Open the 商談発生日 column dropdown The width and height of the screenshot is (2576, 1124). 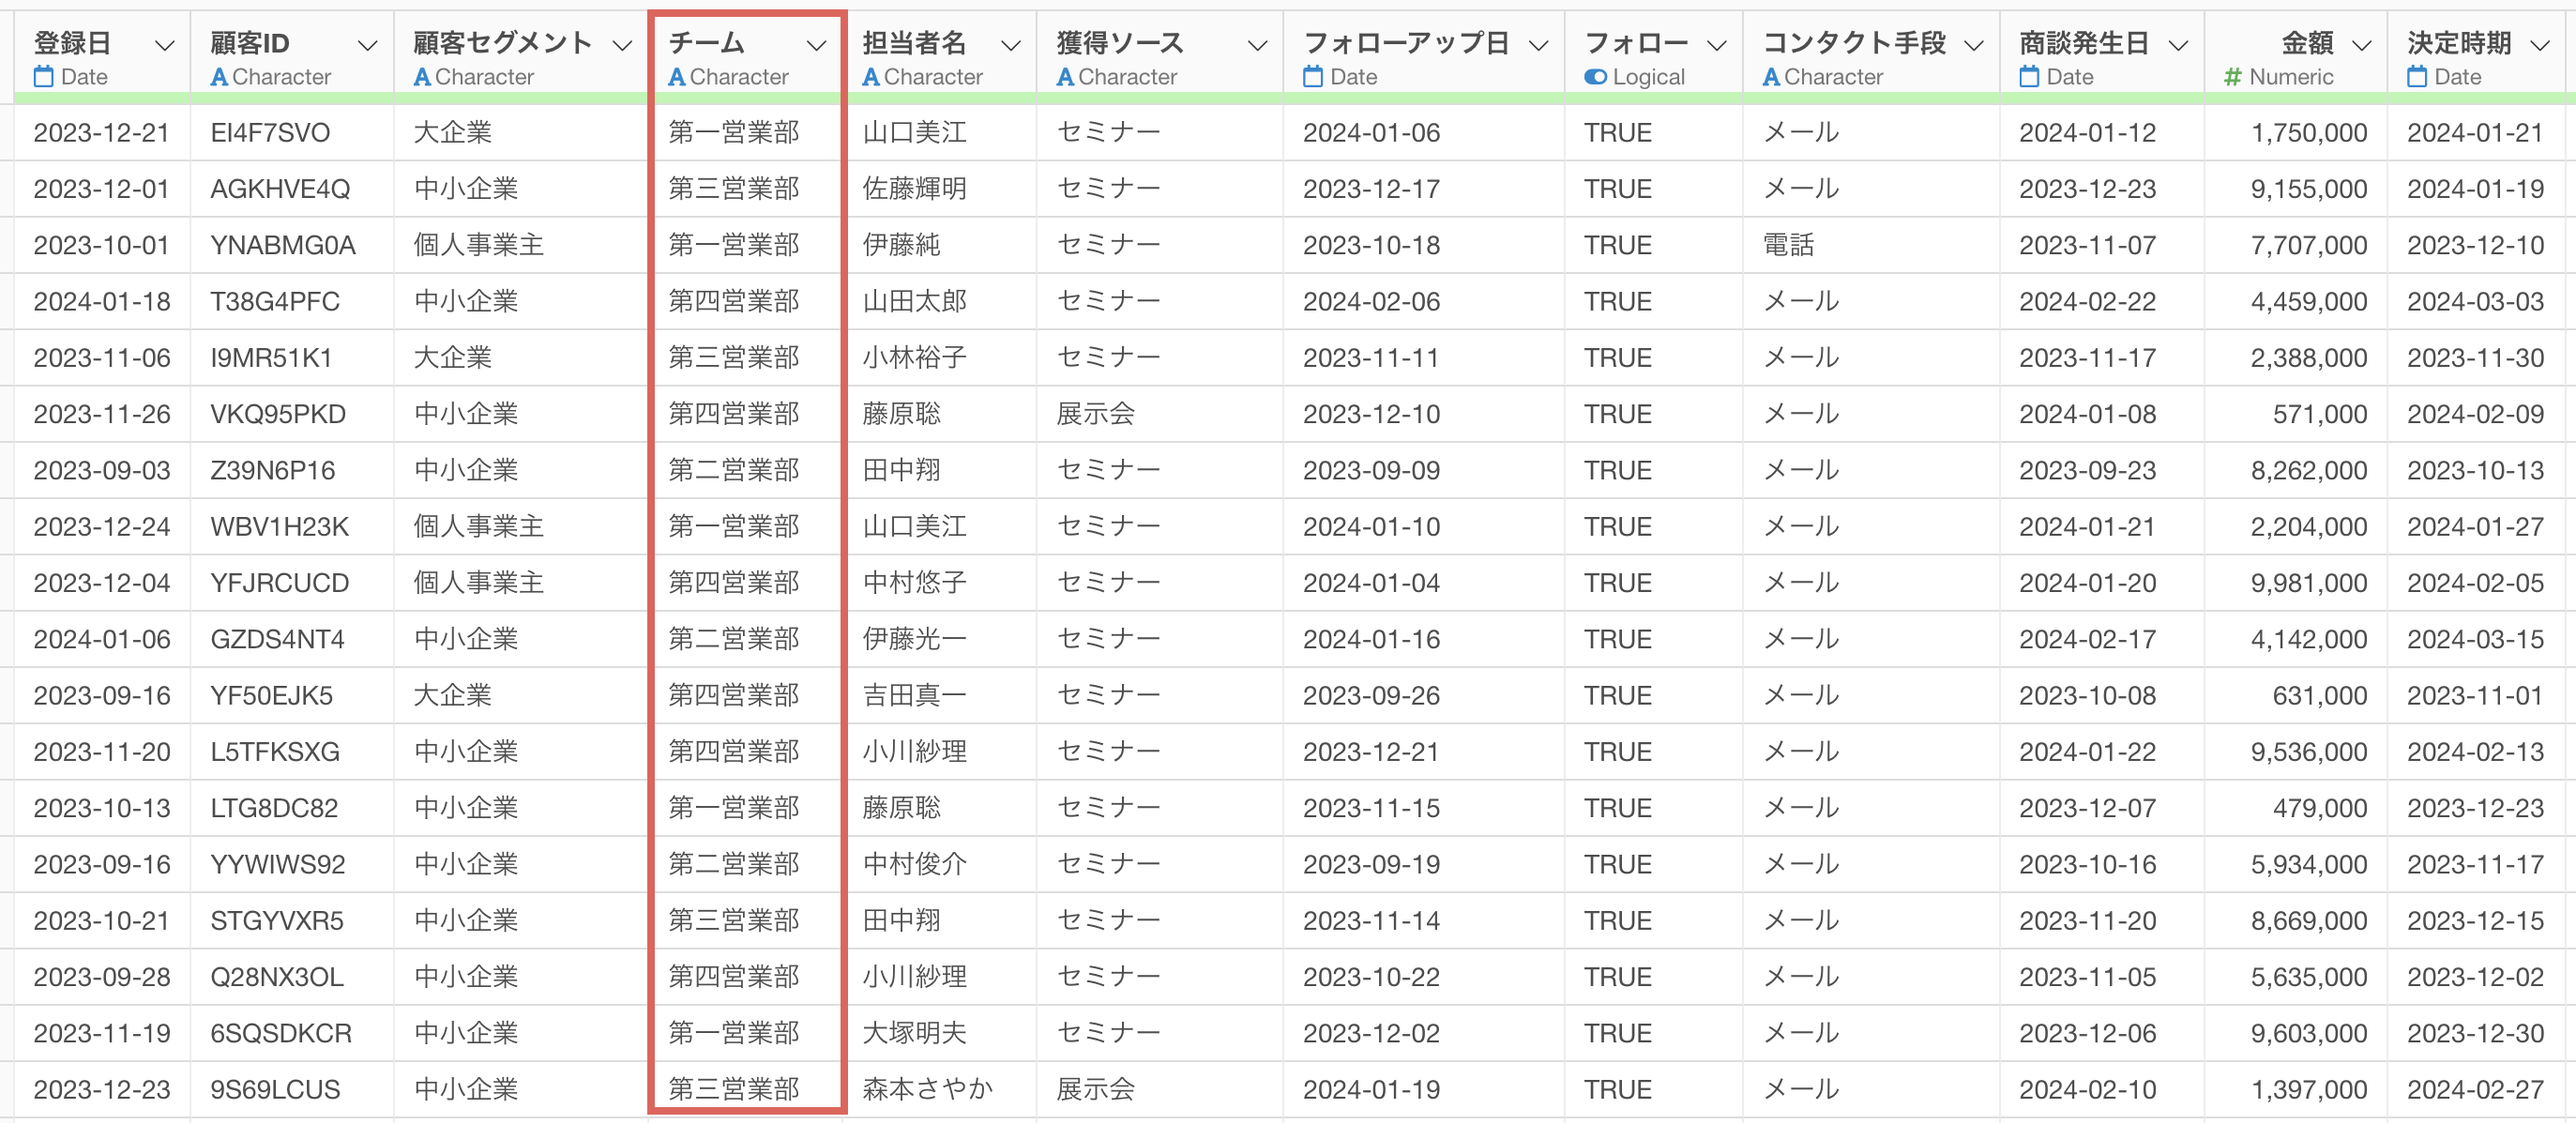(2179, 45)
